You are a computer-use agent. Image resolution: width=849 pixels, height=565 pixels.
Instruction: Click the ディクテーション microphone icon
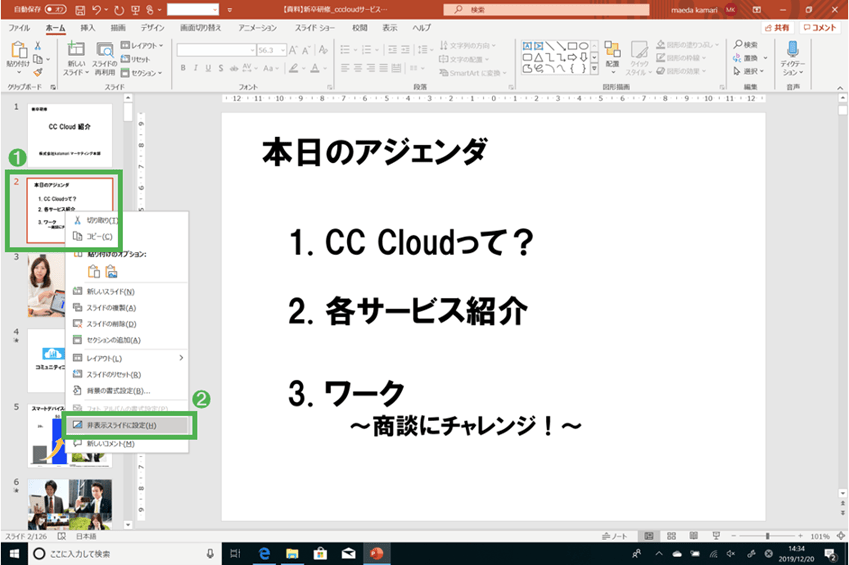(793, 50)
